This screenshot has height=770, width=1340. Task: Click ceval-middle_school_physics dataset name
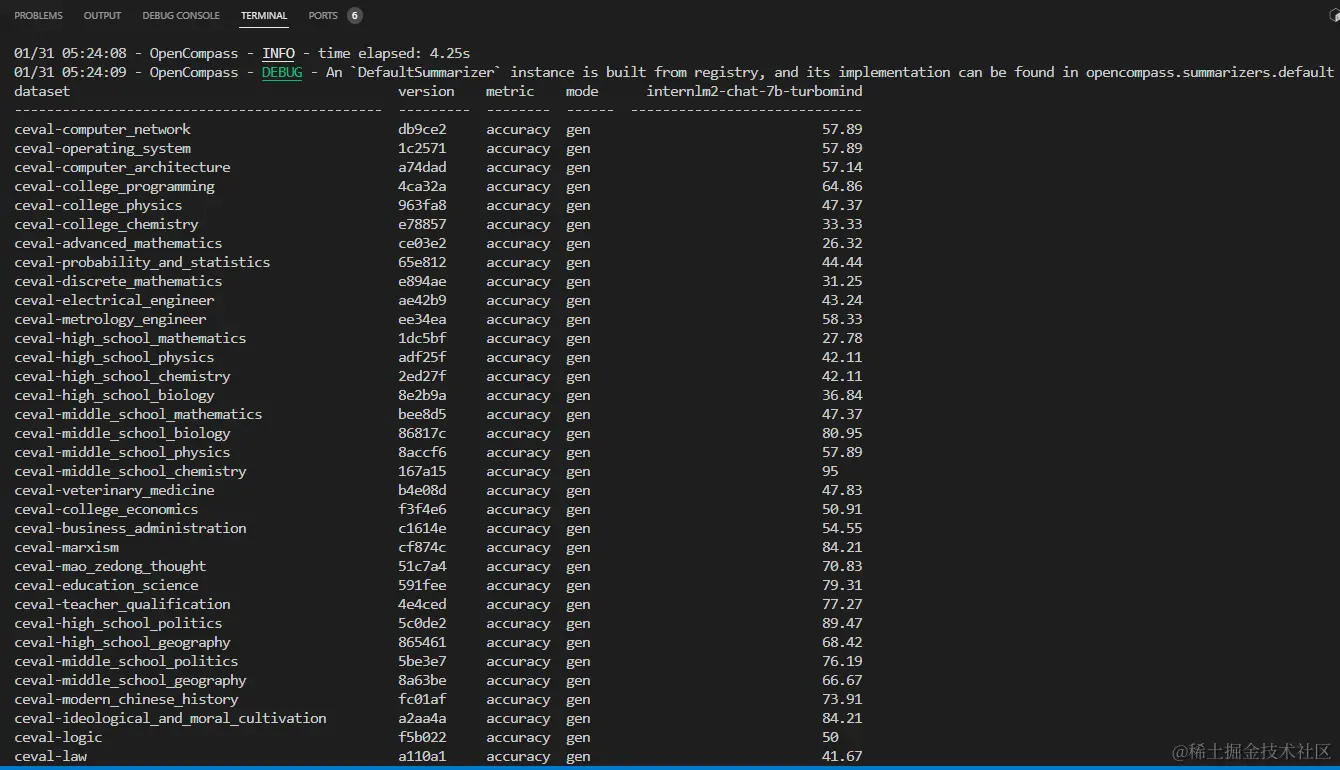pyautogui.click(x=122, y=452)
